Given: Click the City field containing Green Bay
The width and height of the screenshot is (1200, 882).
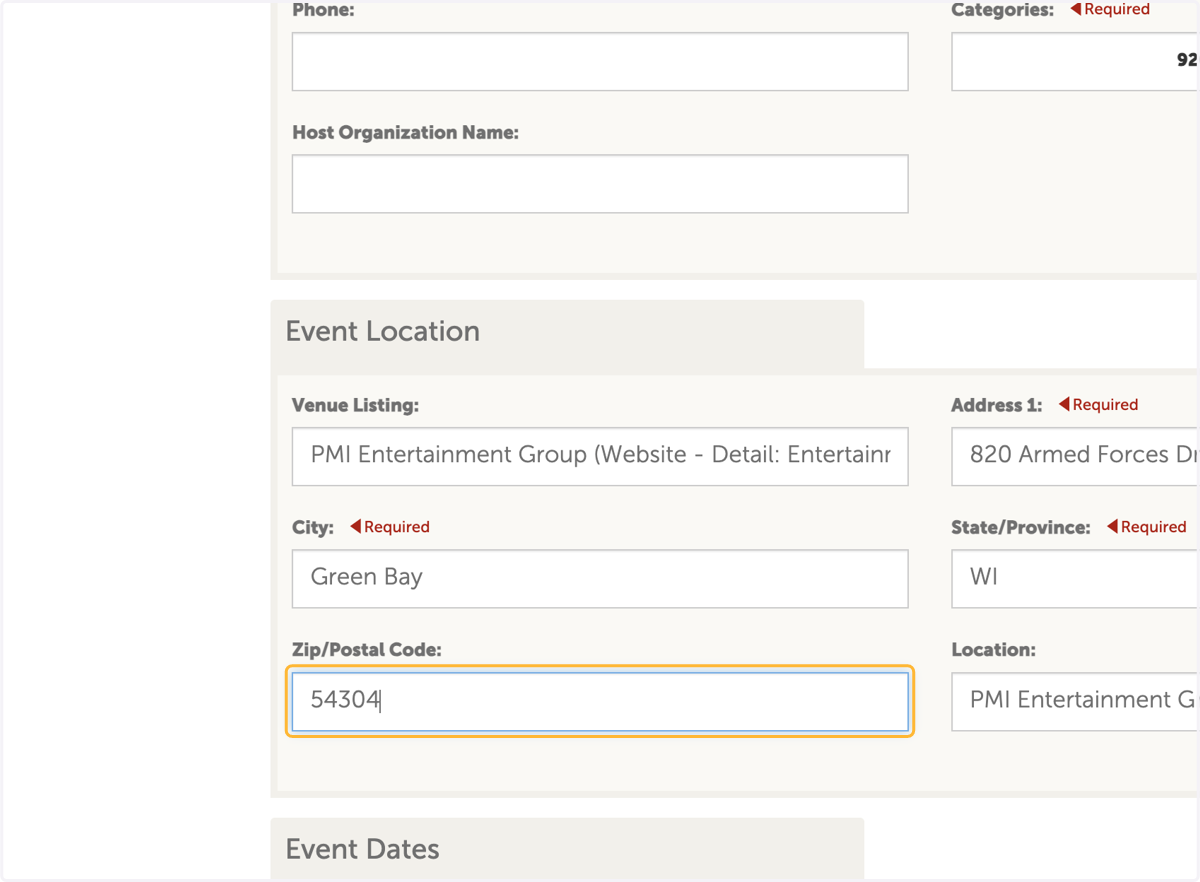Looking at the screenshot, I should pyautogui.click(x=600, y=579).
